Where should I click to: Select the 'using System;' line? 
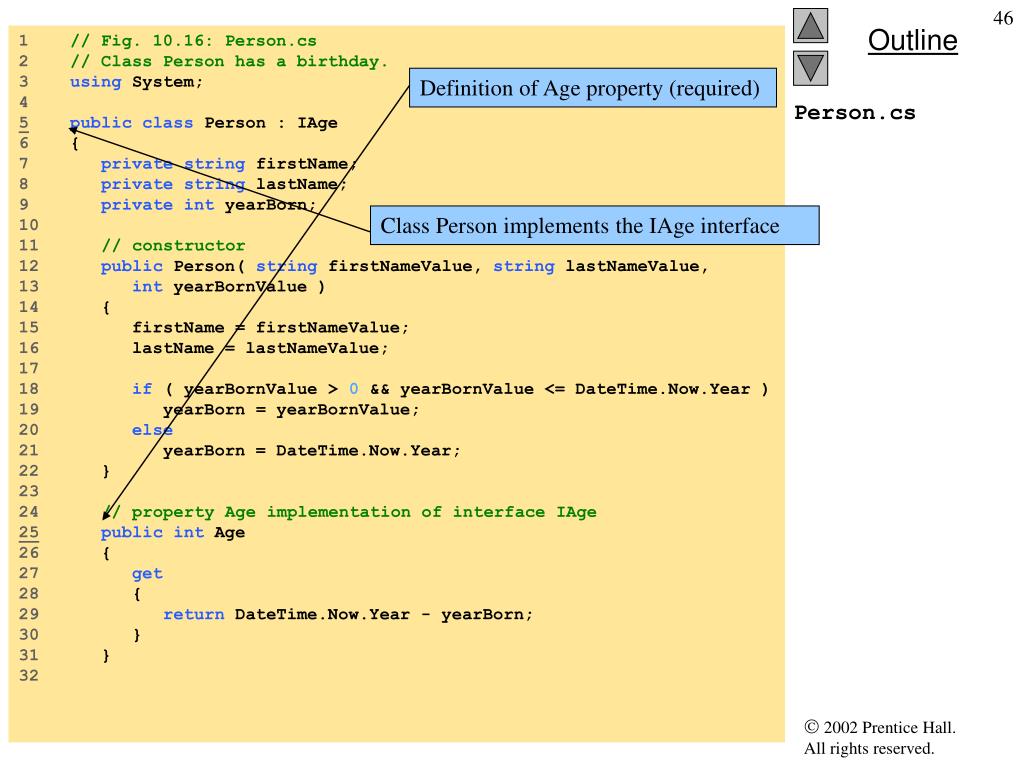[136, 82]
